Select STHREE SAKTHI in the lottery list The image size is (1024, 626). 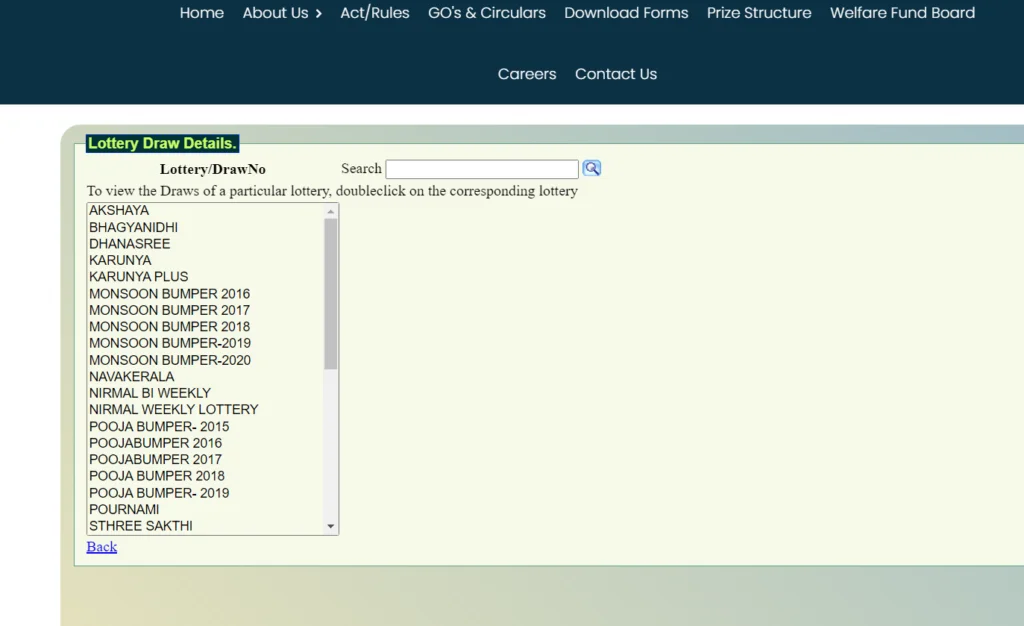[205, 526]
